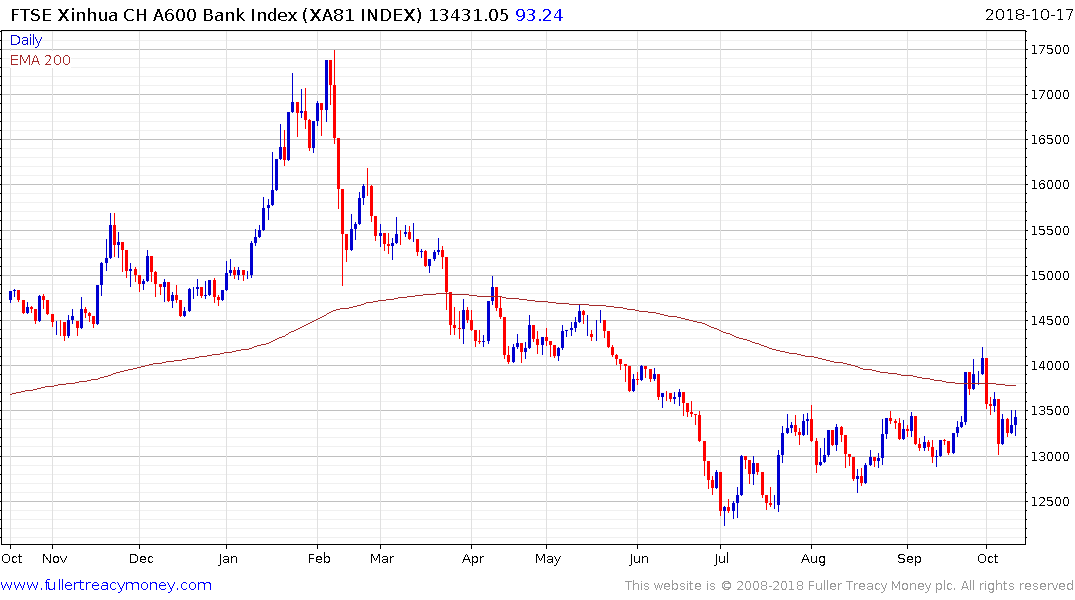Viewport: 1075px width, 600px height.
Task: Click the leftmost Oct label on the time axis
Action: coord(12,558)
